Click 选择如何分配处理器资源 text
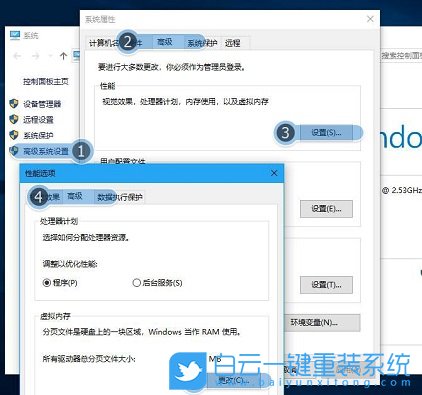Image resolution: width=422 pixels, height=395 pixels. coord(86,238)
